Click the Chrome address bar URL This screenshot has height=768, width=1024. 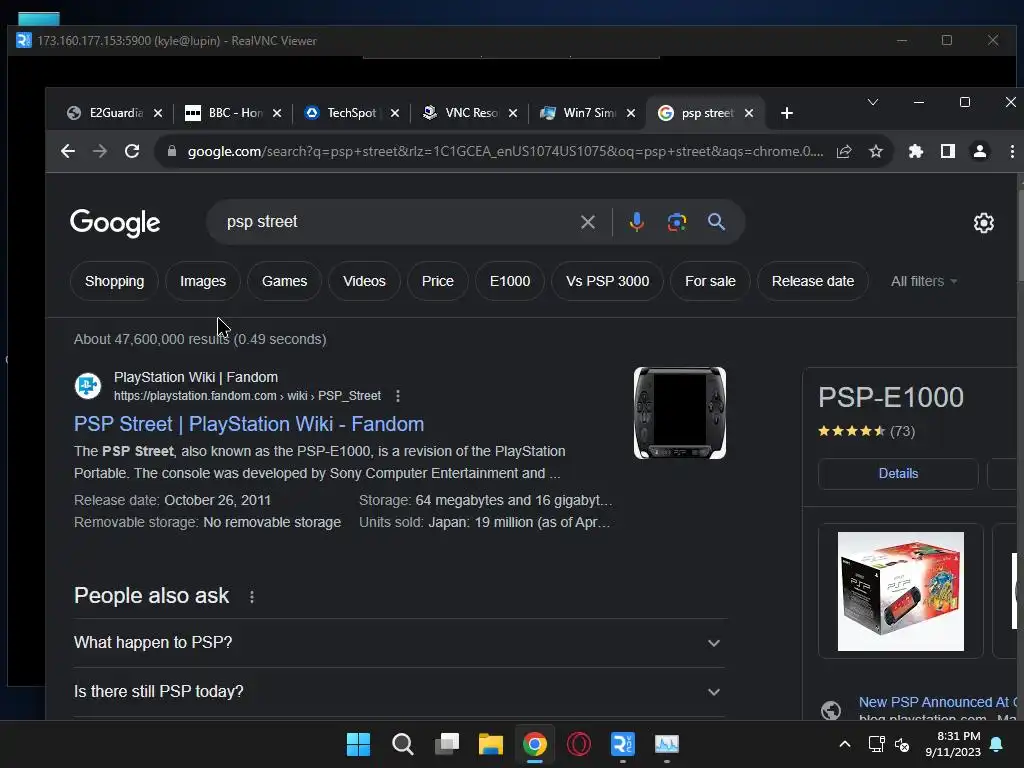(x=505, y=152)
